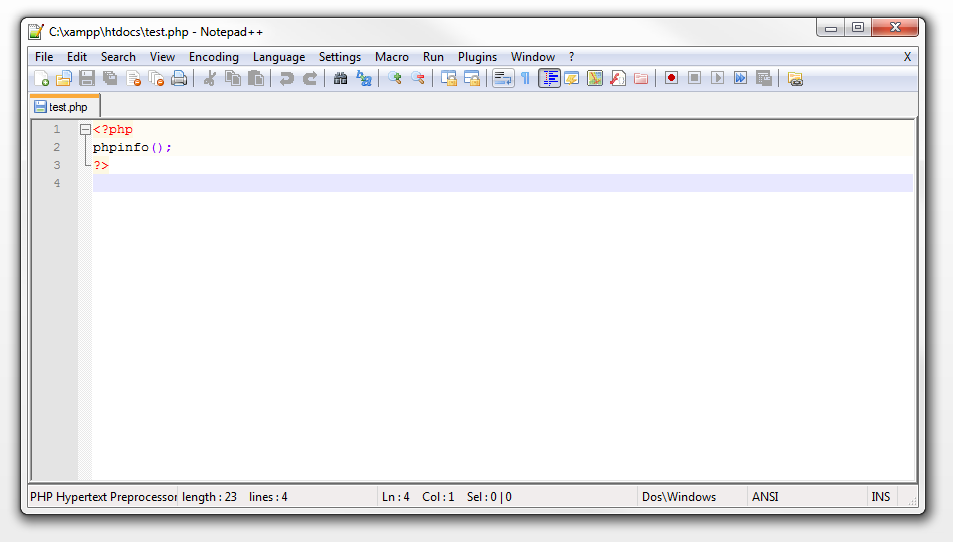Viewport: 953px width, 542px height.
Task: Collapse the PHP block fold marker
Action: click(85, 130)
